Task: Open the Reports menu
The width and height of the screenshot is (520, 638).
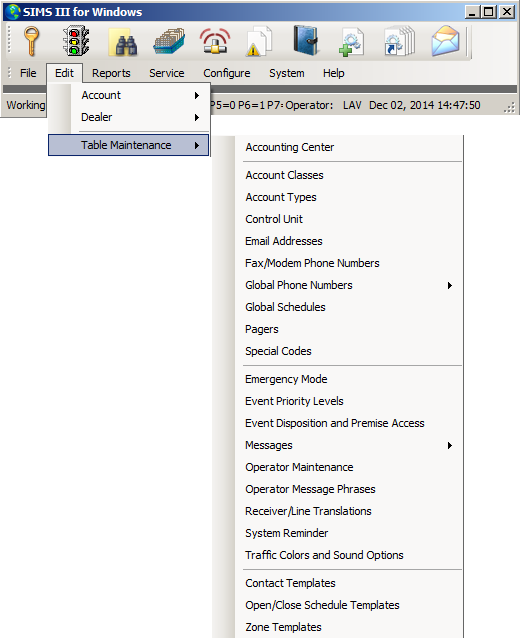Action: (x=111, y=73)
